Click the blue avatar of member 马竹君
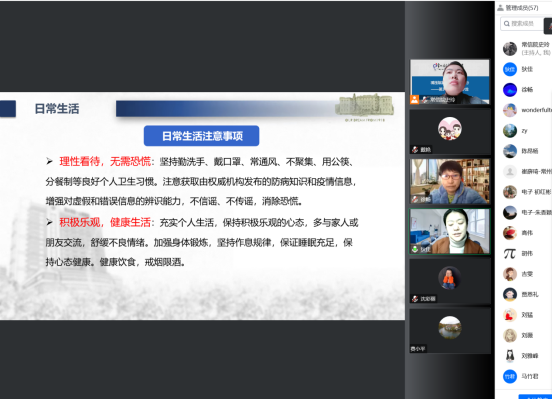Image resolution: width=553 pixels, height=399 pixels. 510,376
